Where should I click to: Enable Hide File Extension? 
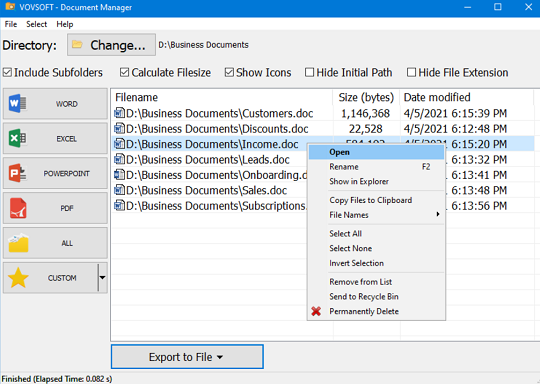(411, 73)
